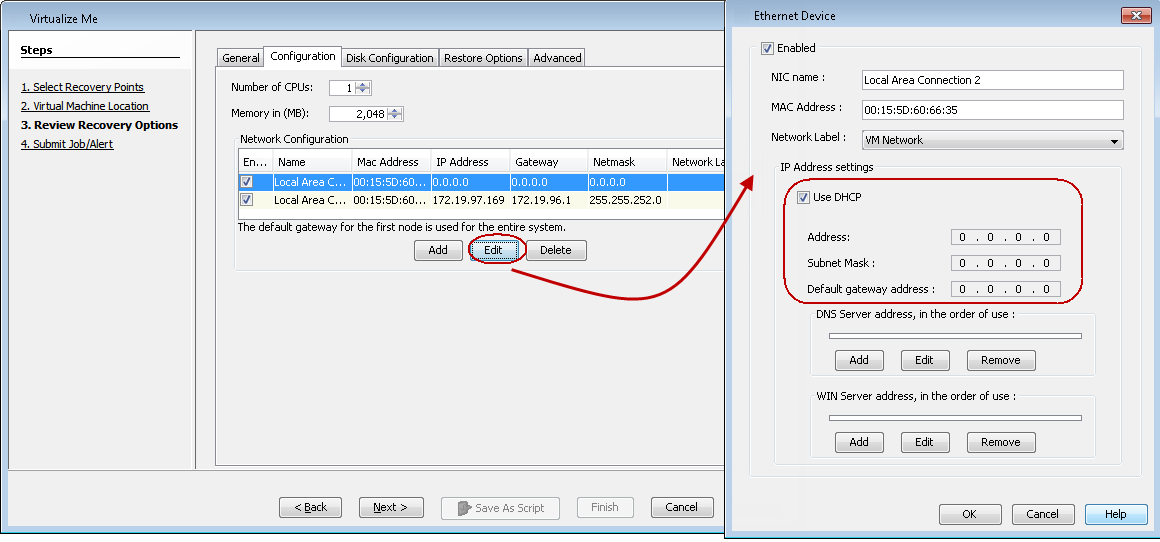Click the Finish button

[x=604, y=507]
